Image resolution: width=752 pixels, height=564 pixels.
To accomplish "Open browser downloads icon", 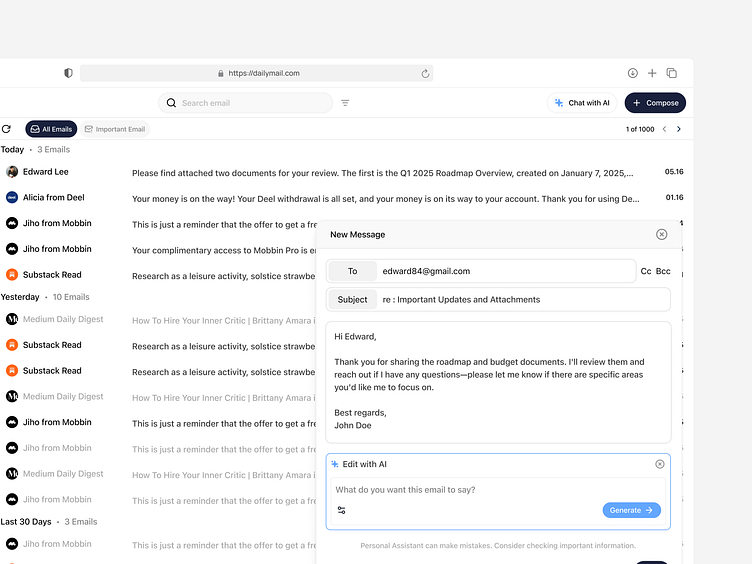I will (x=633, y=73).
